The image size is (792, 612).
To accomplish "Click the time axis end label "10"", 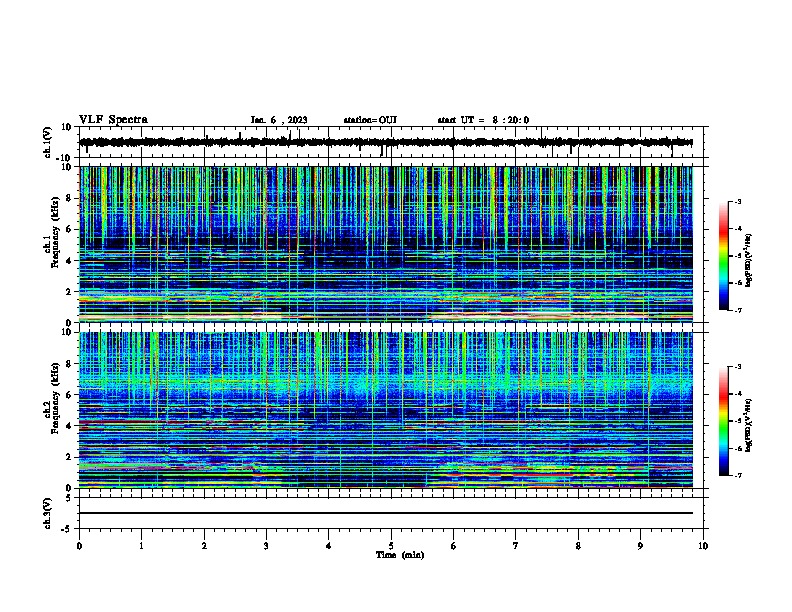I will coord(703,546).
